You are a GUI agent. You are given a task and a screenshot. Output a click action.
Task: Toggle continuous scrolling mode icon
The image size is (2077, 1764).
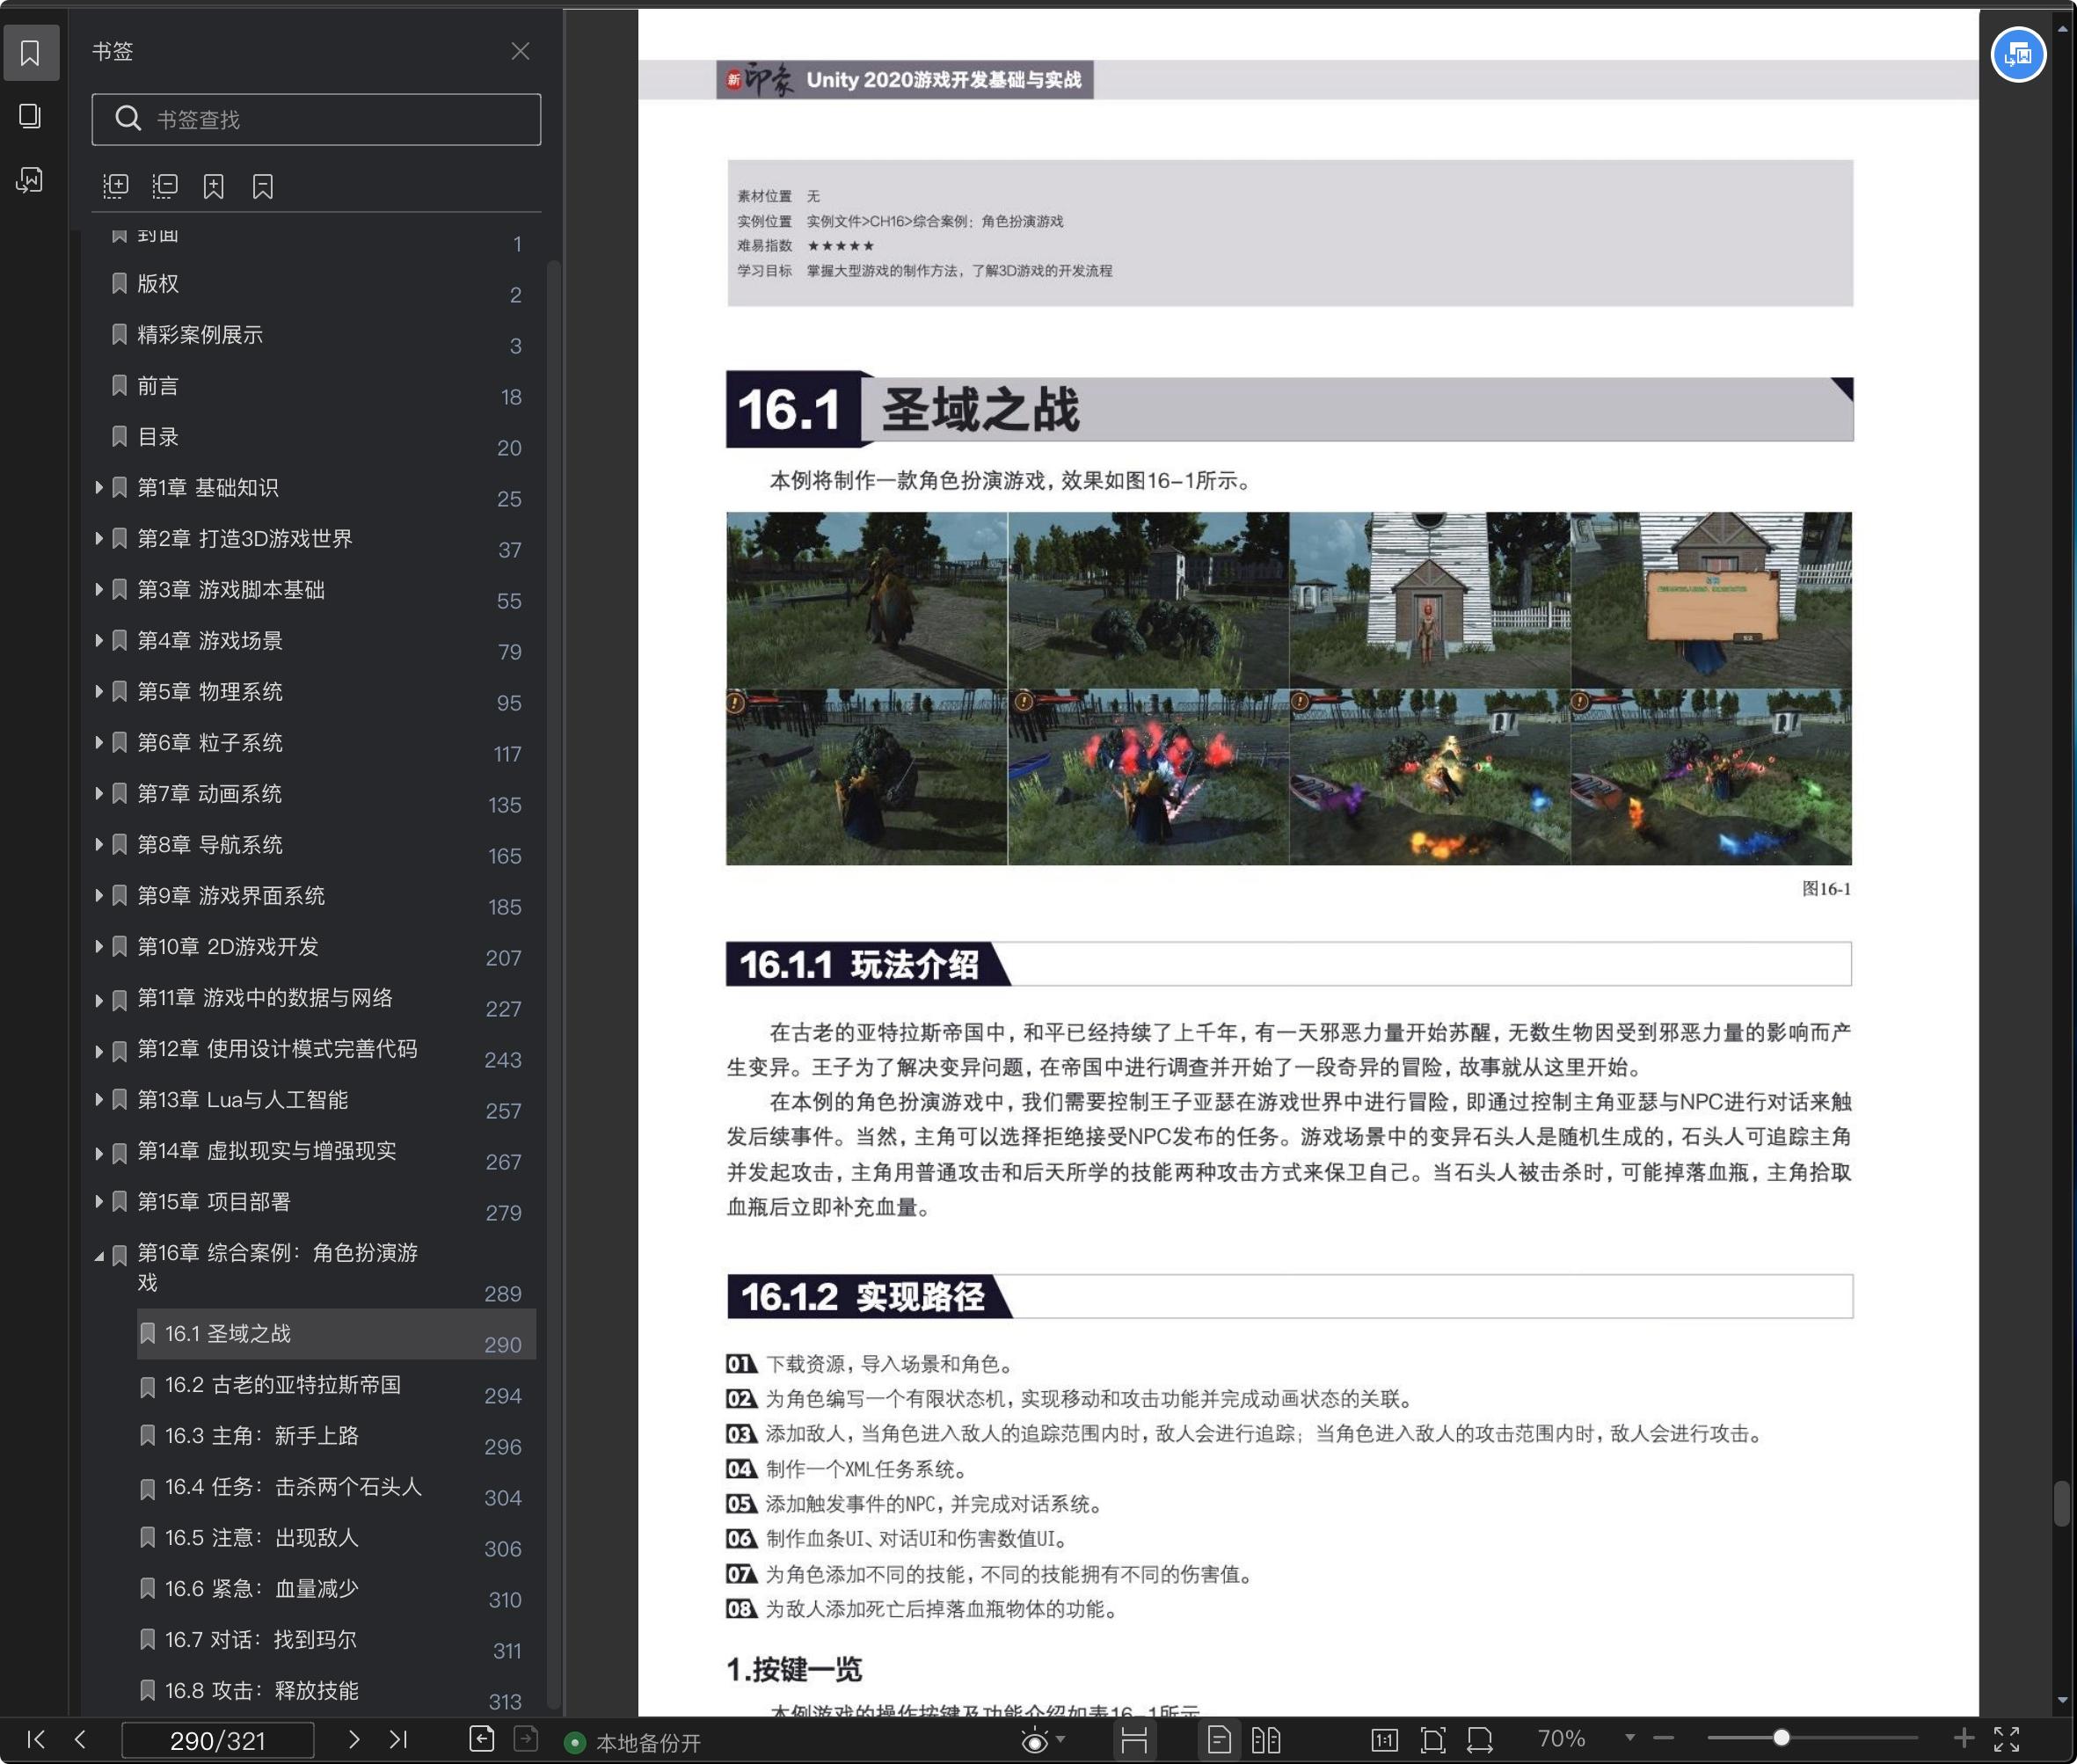point(1134,1740)
